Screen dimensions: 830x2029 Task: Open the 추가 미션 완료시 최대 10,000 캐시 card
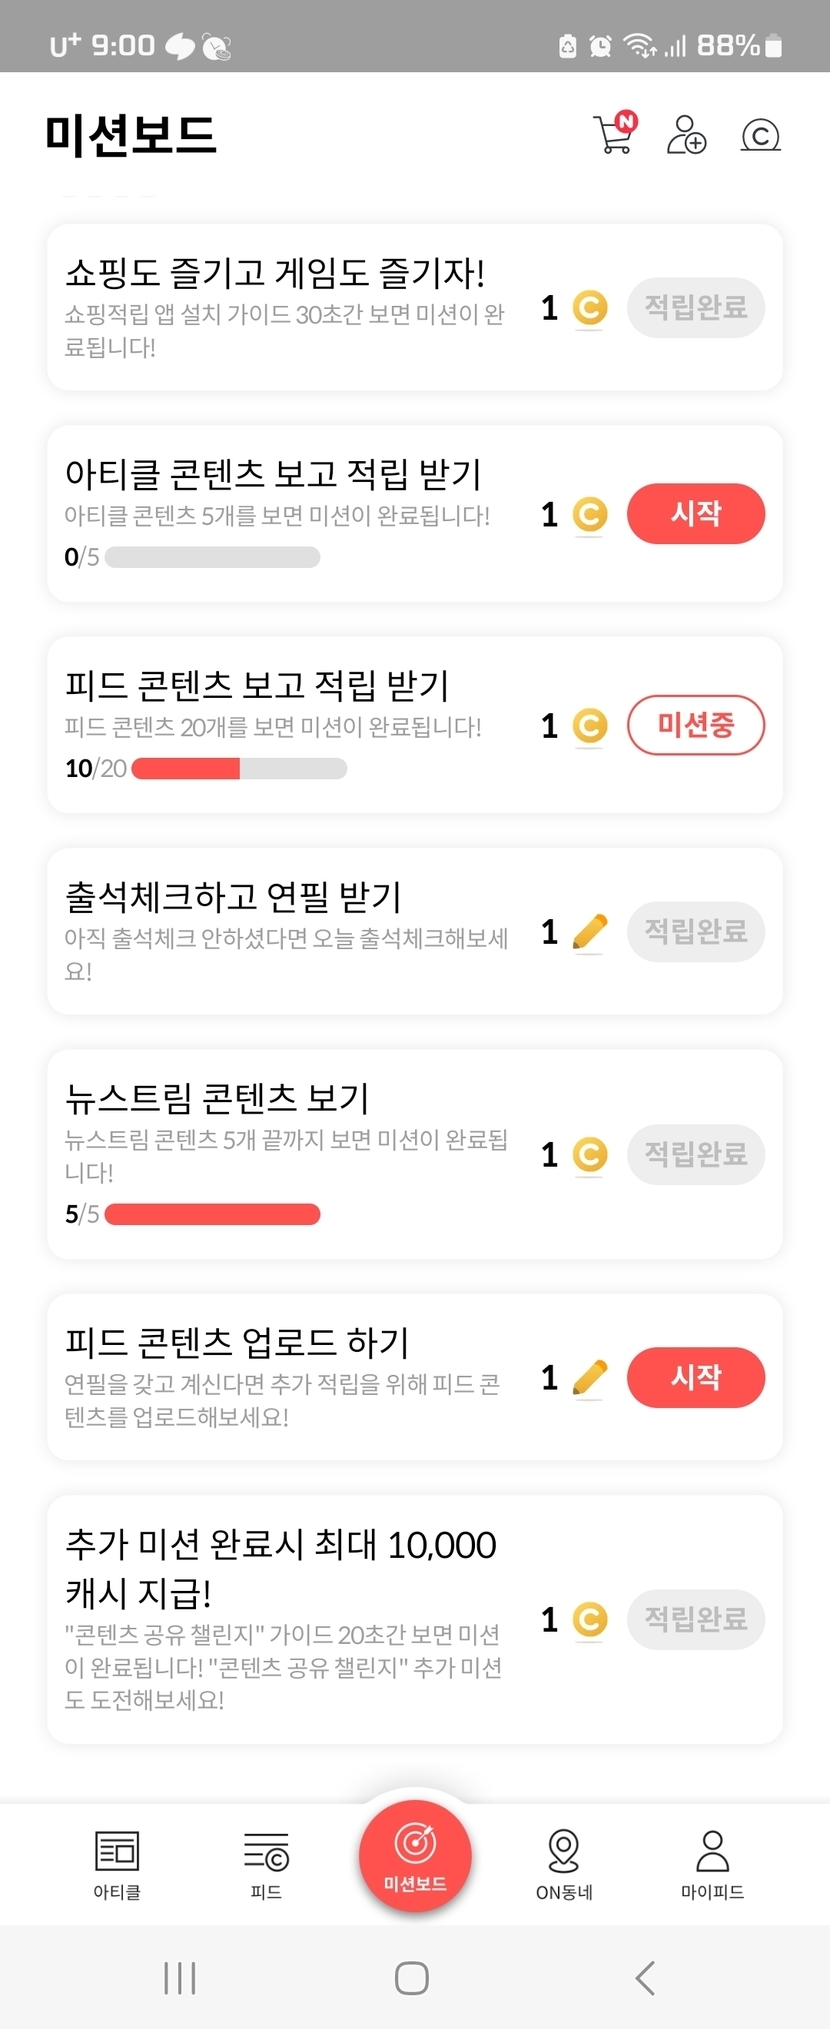(285, 1618)
